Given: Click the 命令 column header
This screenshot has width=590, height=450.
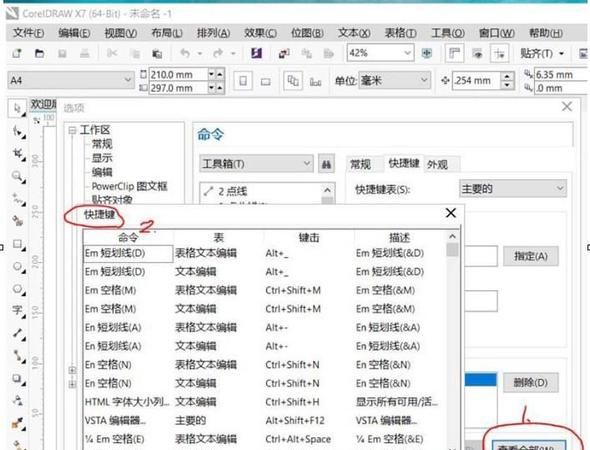Looking at the screenshot, I should [128, 237].
